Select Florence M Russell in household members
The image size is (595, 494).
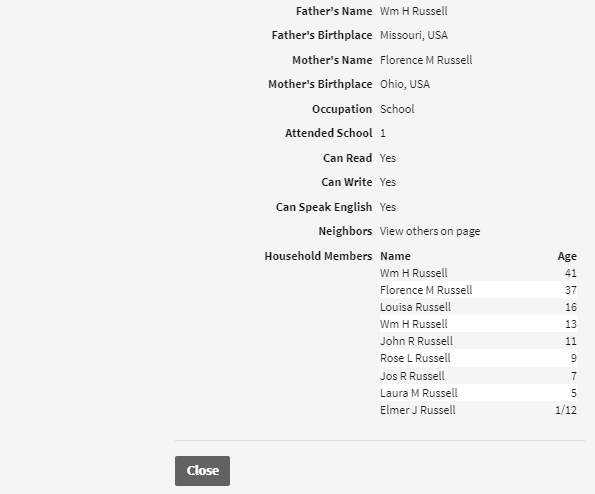426,290
